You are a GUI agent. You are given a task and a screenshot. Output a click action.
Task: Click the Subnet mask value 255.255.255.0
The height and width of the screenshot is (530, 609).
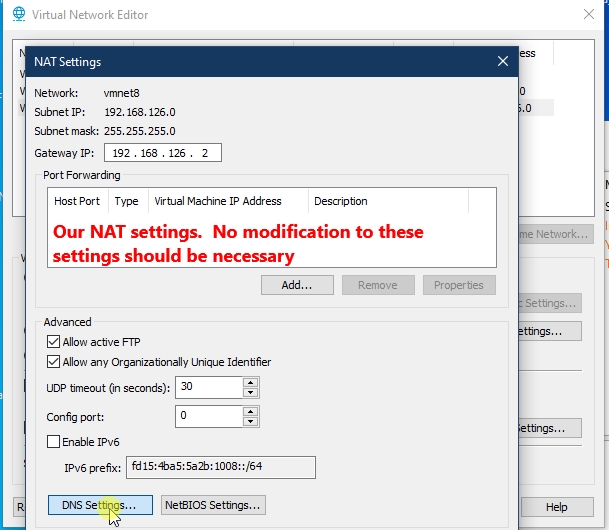click(x=140, y=131)
